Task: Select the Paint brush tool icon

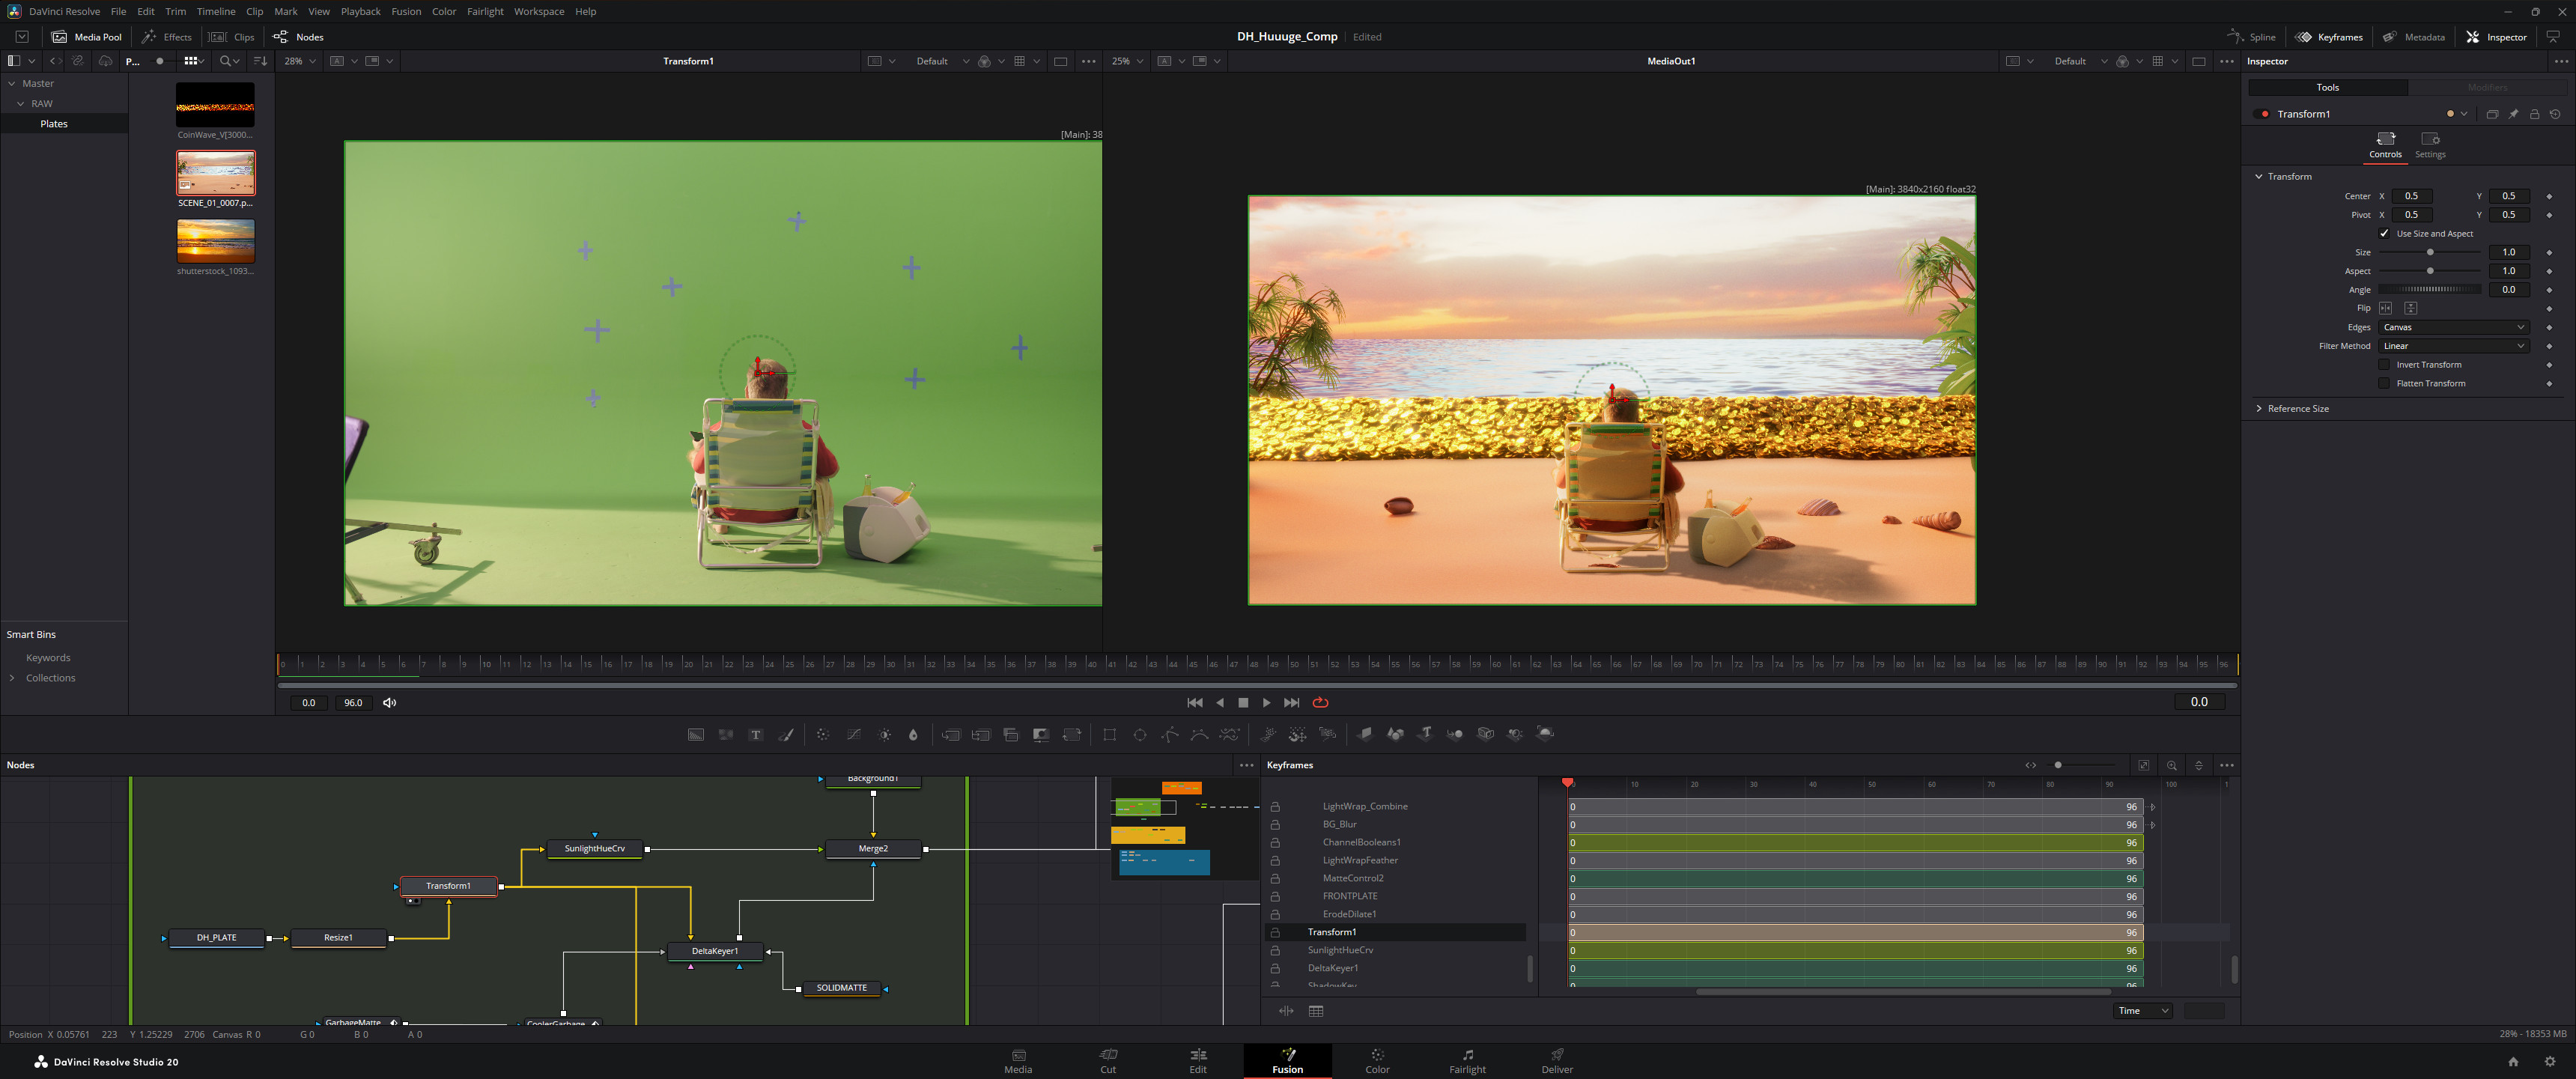Action: [787, 735]
